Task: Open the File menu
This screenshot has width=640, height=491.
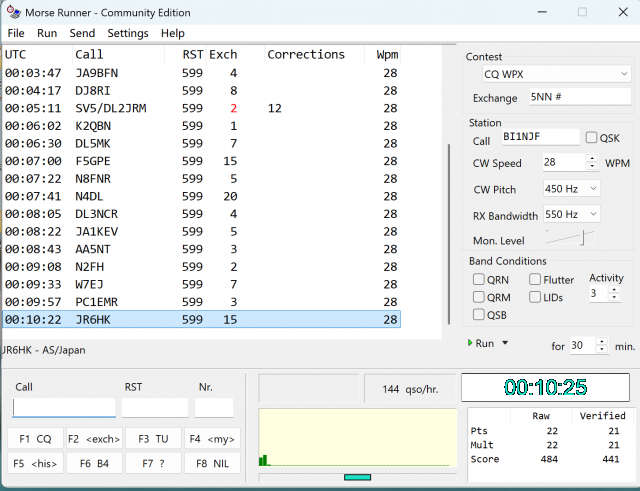Action: (16, 33)
